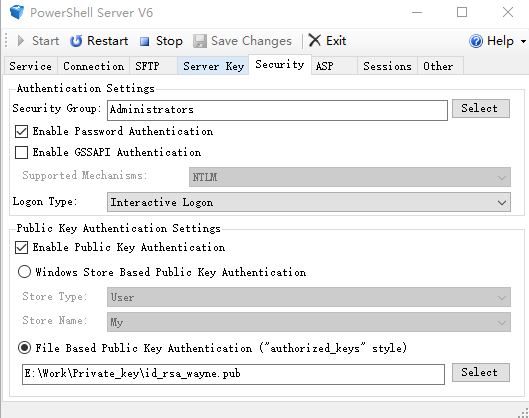
Task: Click the Stop label in toolbar
Action: [x=169, y=41]
